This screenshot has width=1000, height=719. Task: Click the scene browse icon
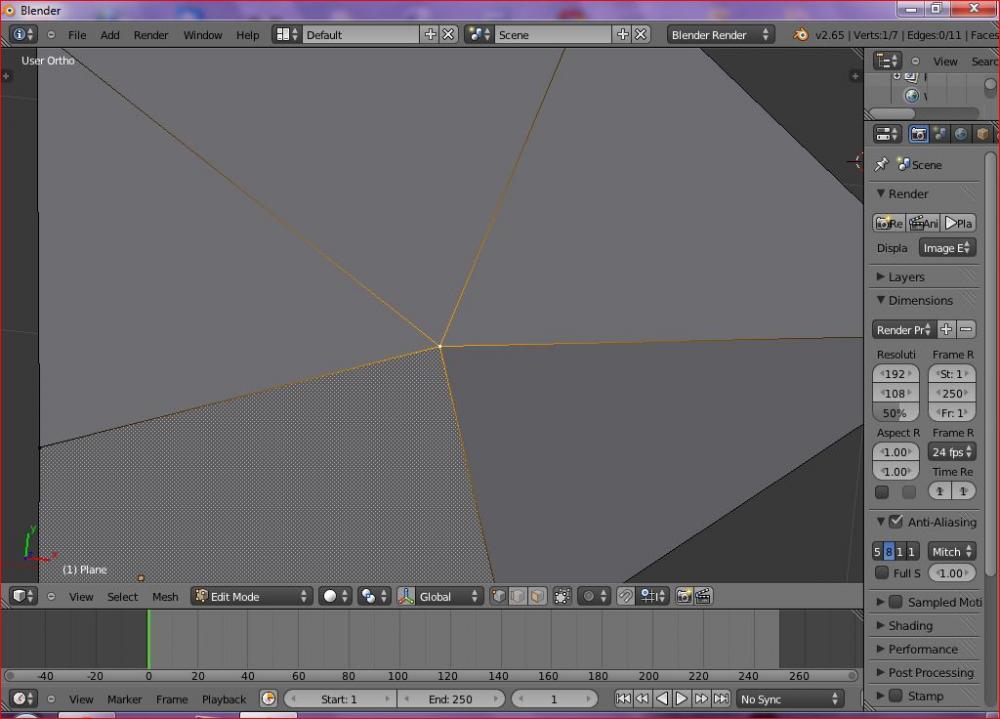(x=479, y=34)
